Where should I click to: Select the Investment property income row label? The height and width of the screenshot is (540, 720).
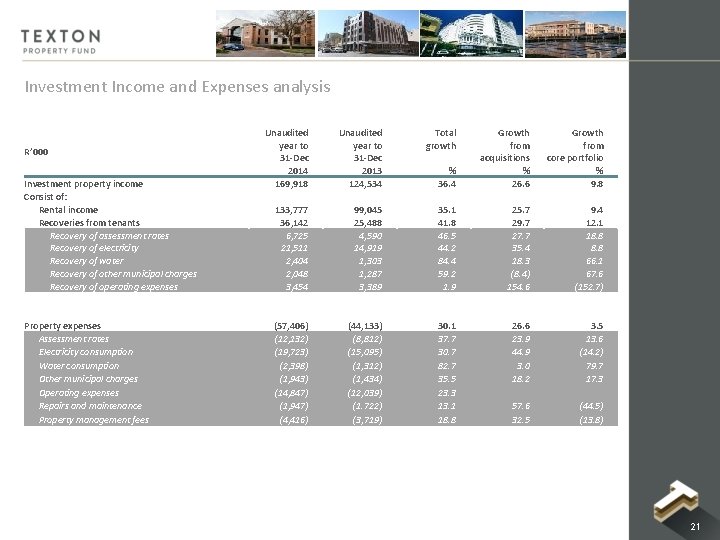[84, 184]
